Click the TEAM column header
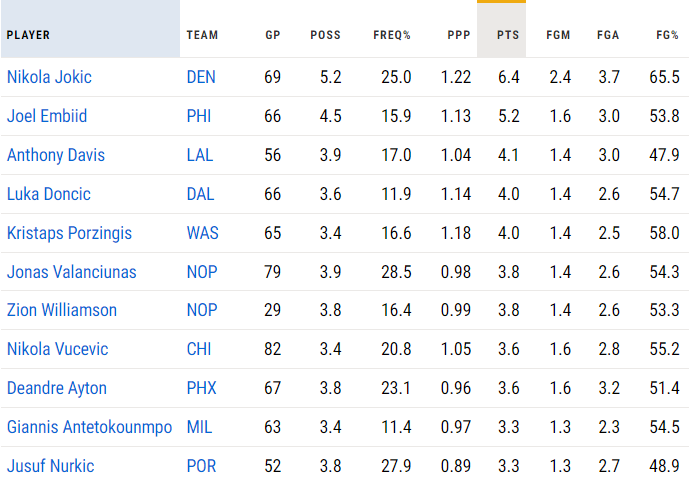 point(202,35)
